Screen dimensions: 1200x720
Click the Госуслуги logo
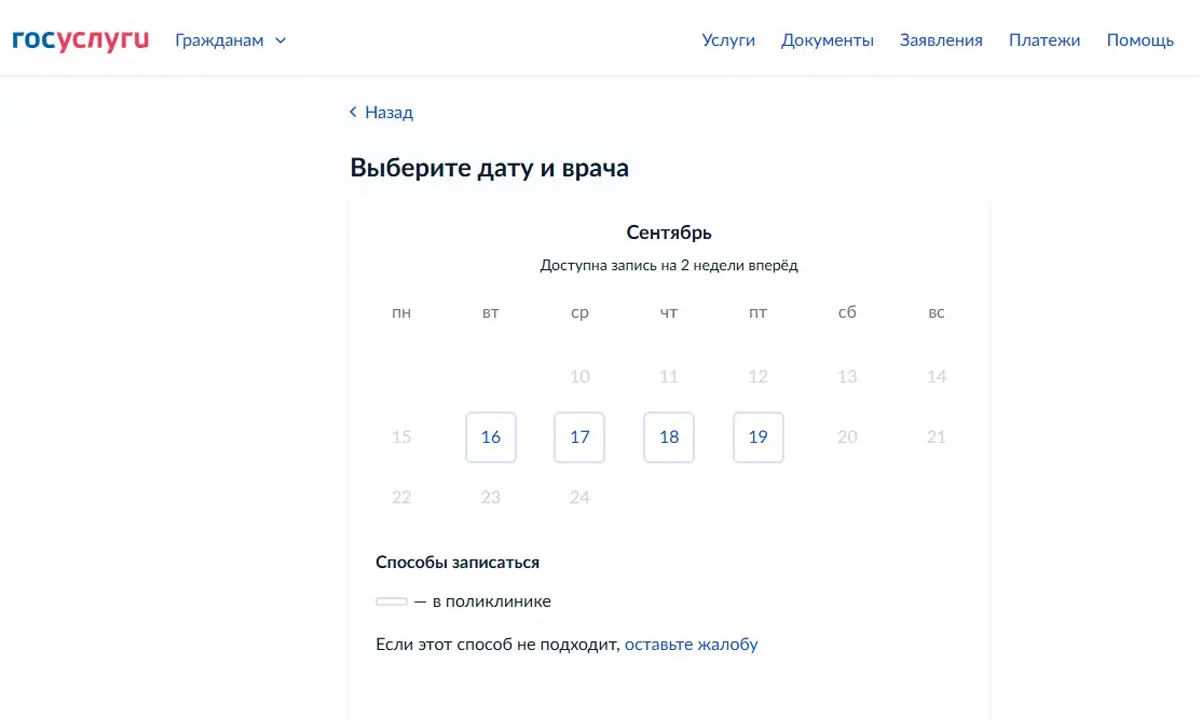pos(81,40)
